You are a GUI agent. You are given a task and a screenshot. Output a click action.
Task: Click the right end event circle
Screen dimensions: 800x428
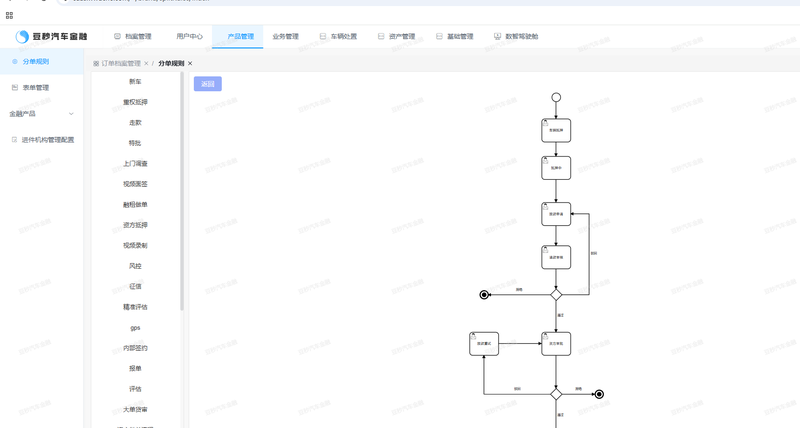coord(599,394)
